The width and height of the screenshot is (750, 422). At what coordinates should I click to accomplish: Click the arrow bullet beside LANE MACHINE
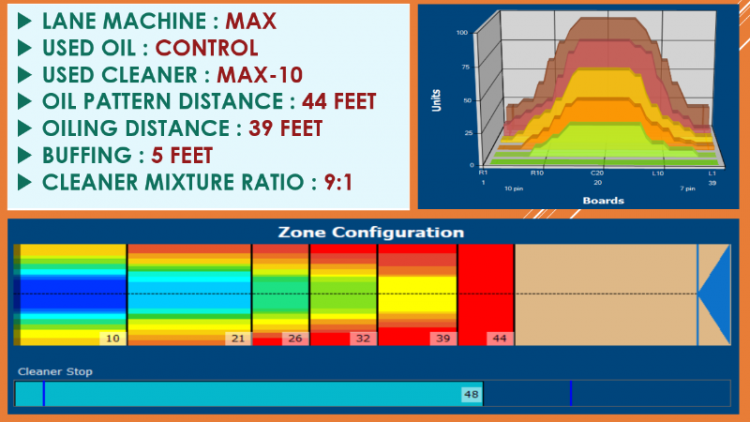coord(24,20)
